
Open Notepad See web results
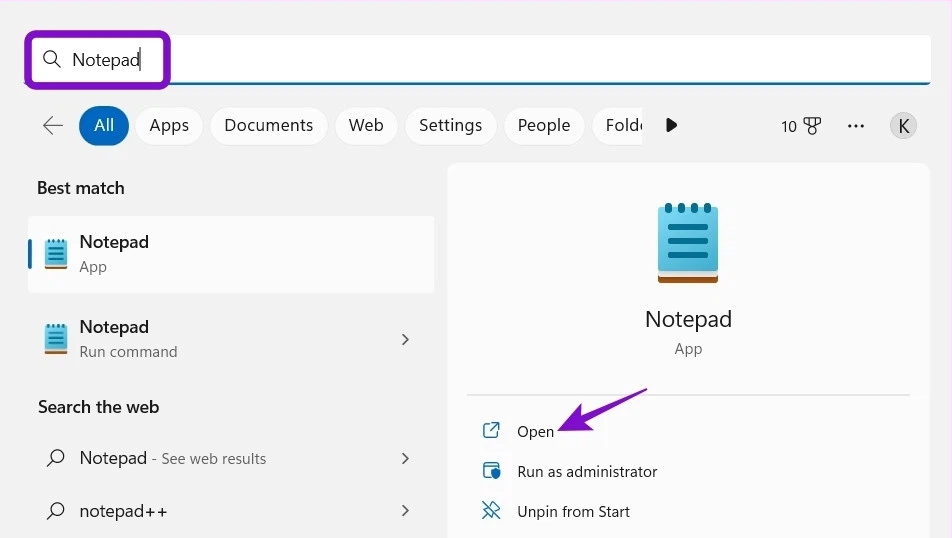tap(231, 458)
